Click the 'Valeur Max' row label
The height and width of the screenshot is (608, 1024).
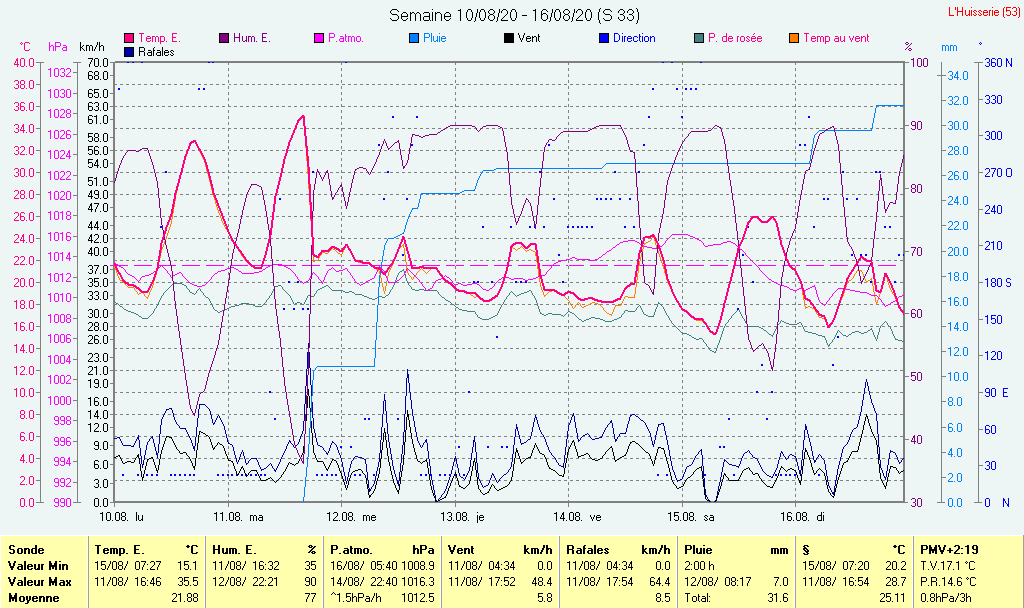[39, 581]
